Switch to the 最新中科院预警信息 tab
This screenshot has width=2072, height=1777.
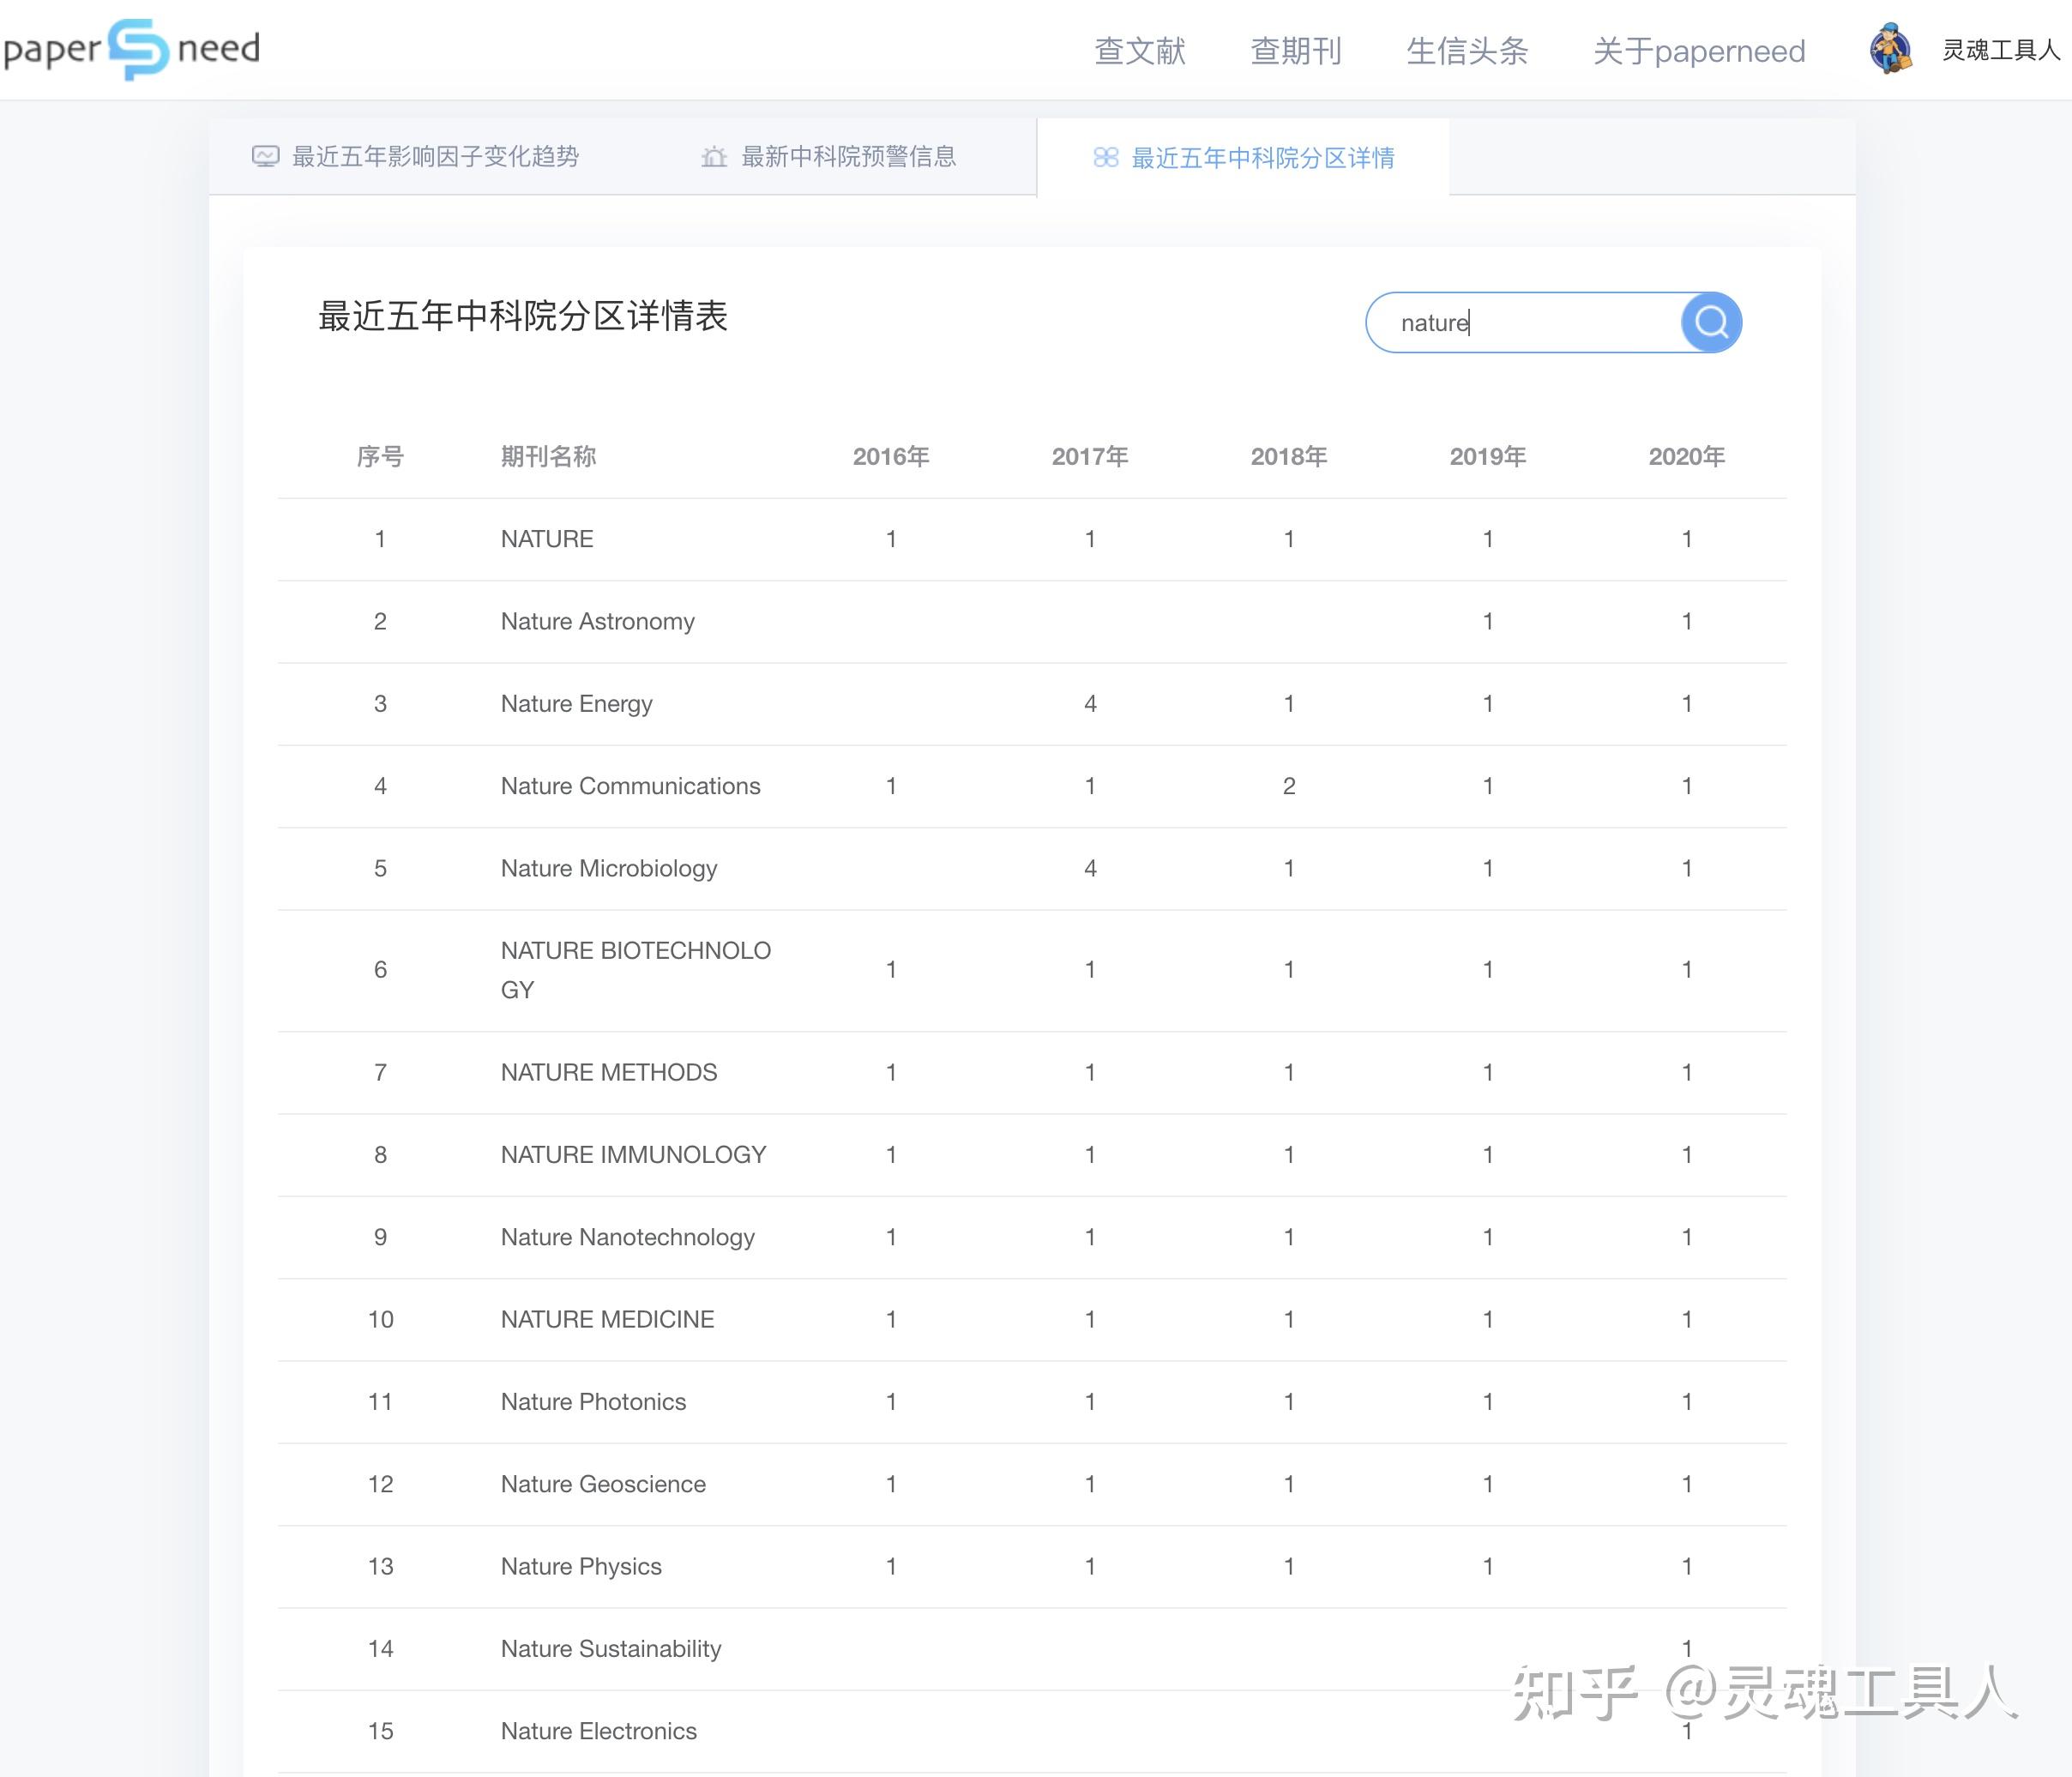(x=848, y=157)
